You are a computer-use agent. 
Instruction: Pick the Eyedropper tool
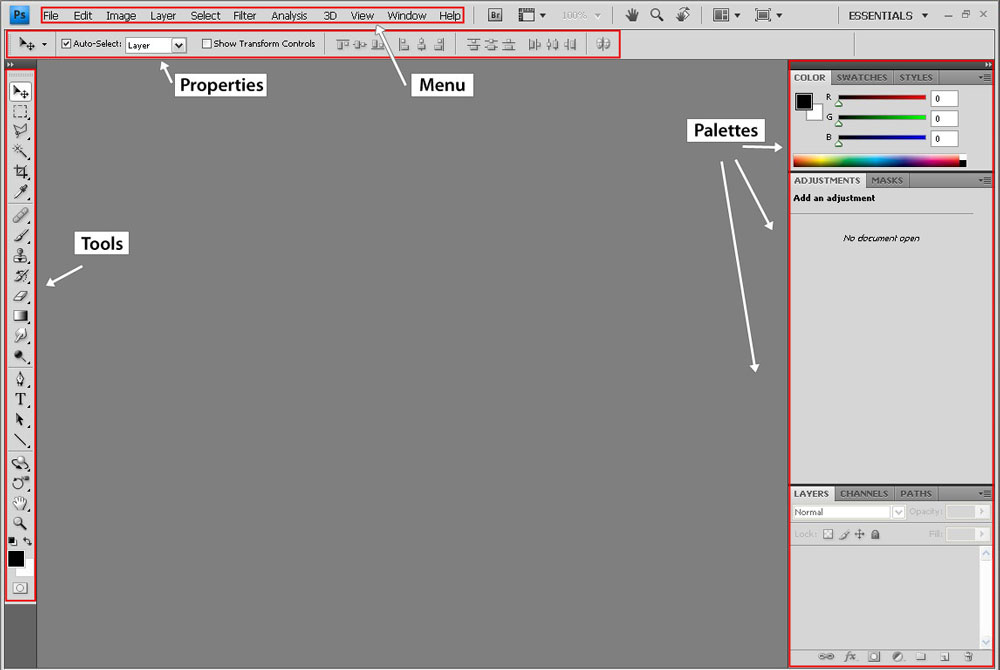pyautogui.click(x=20, y=192)
